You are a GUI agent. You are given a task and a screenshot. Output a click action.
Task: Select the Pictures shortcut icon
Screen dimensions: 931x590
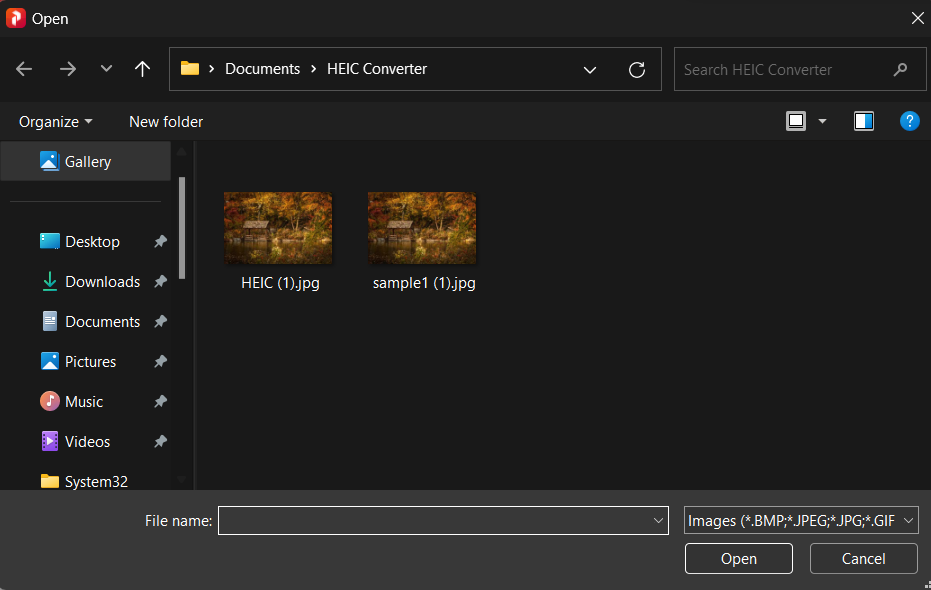click(x=49, y=361)
